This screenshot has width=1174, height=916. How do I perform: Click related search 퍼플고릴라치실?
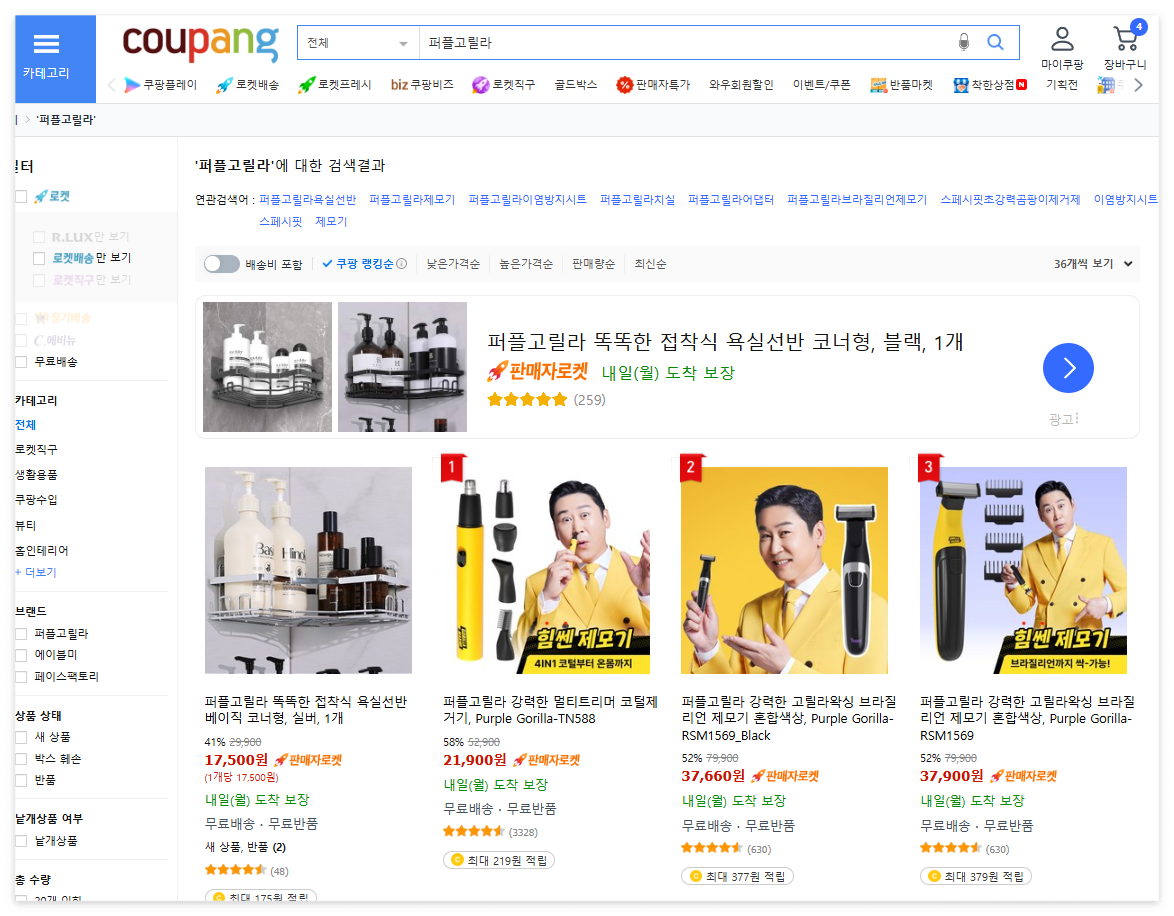(637, 199)
